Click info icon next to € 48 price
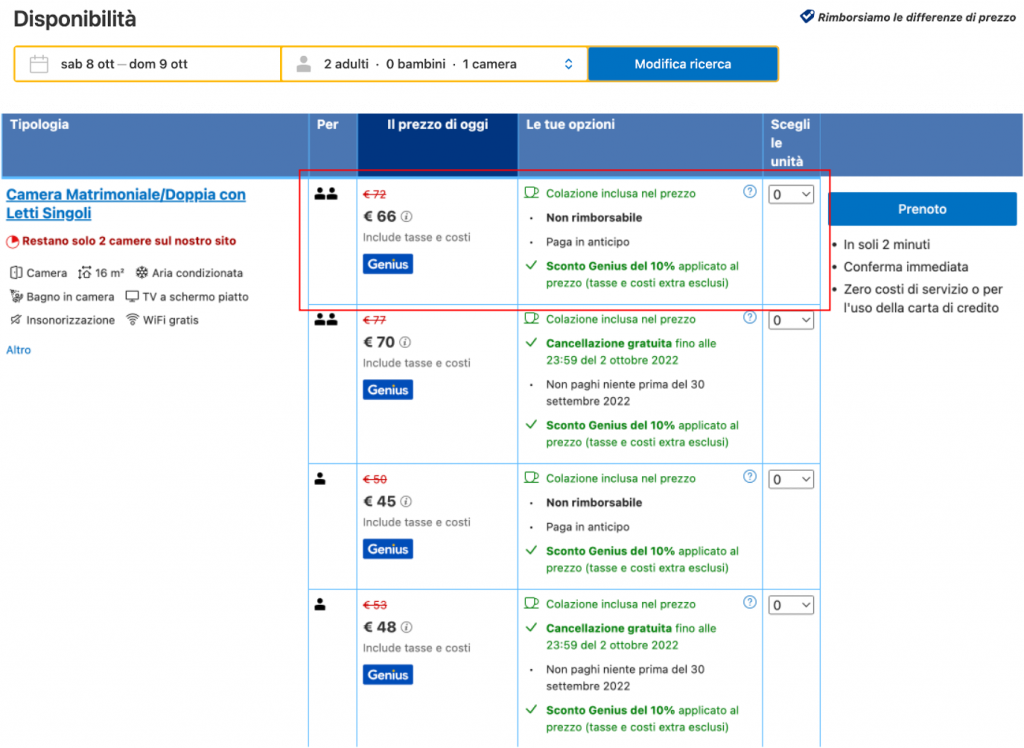 point(406,628)
